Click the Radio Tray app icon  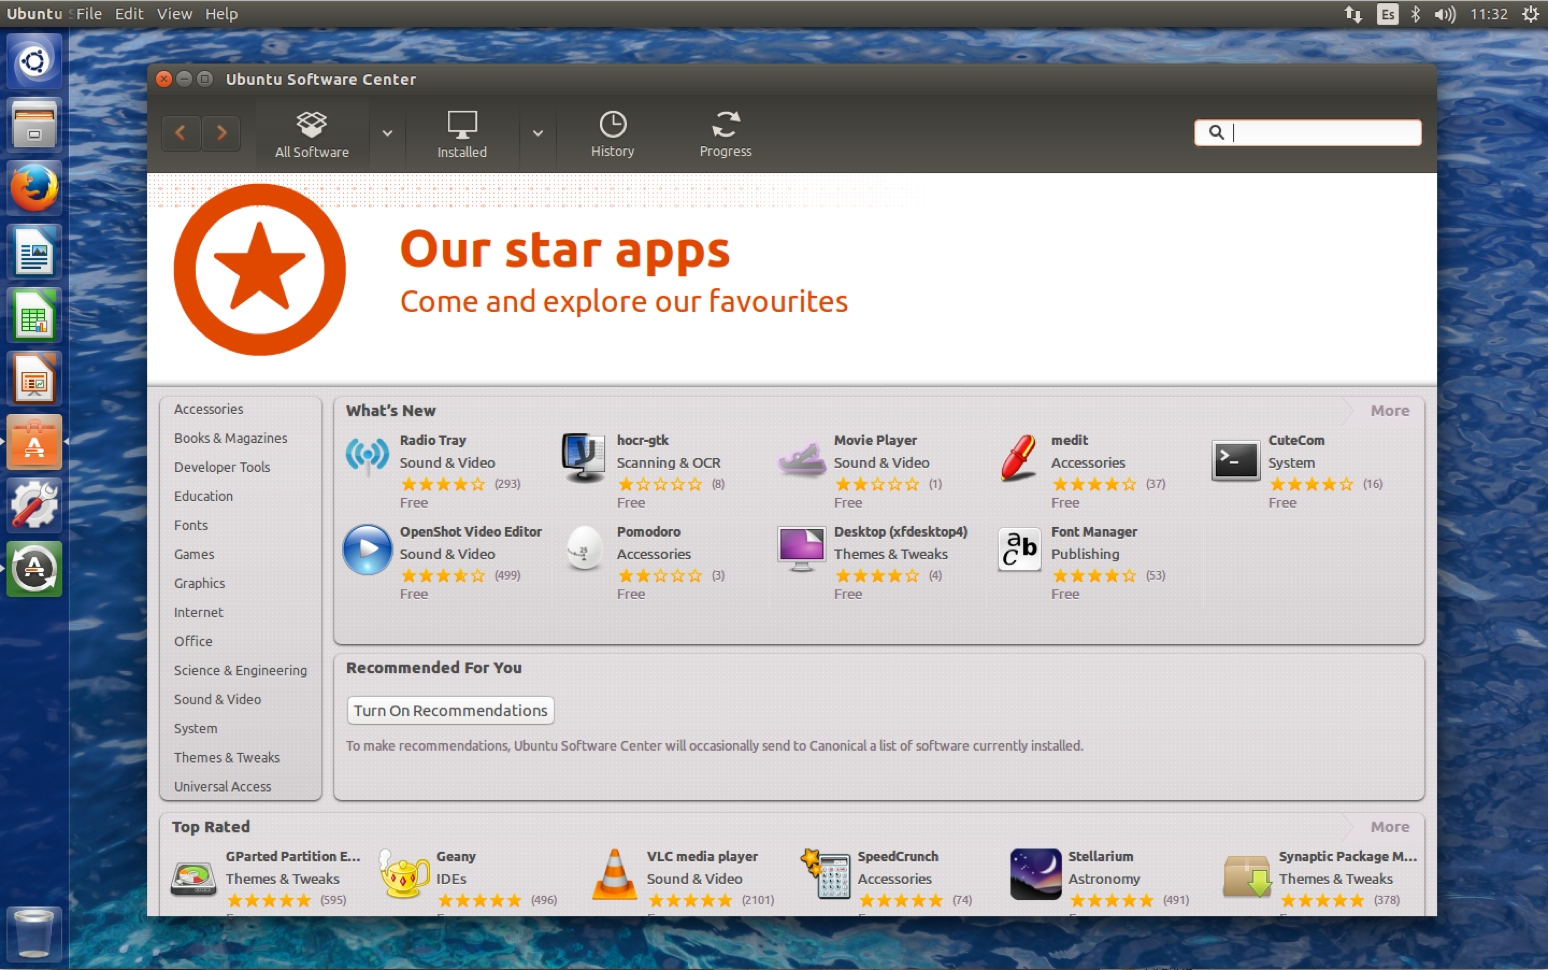tap(367, 457)
